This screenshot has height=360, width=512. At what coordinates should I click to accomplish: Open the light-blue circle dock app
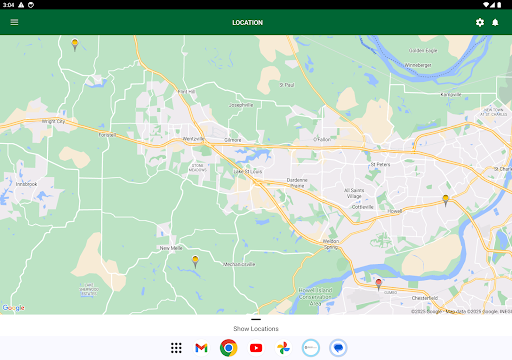tap(311, 348)
